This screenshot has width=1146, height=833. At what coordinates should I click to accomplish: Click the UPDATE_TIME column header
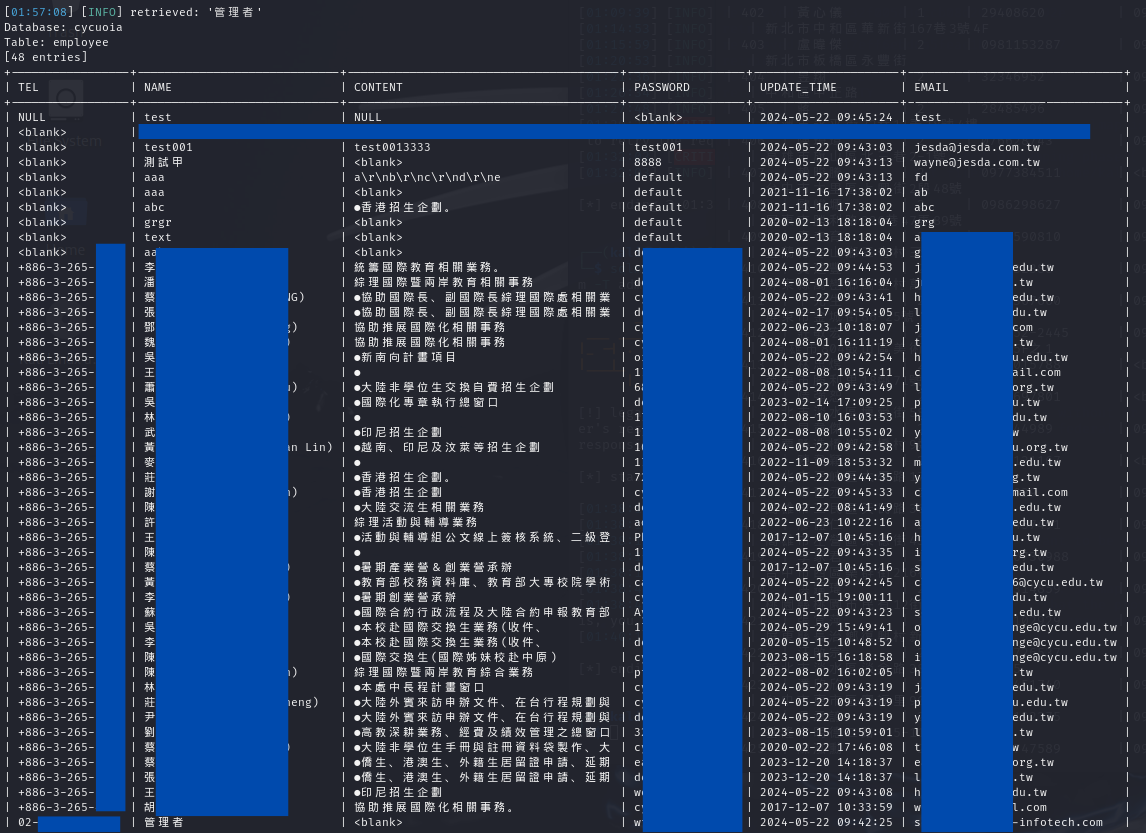coord(798,87)
